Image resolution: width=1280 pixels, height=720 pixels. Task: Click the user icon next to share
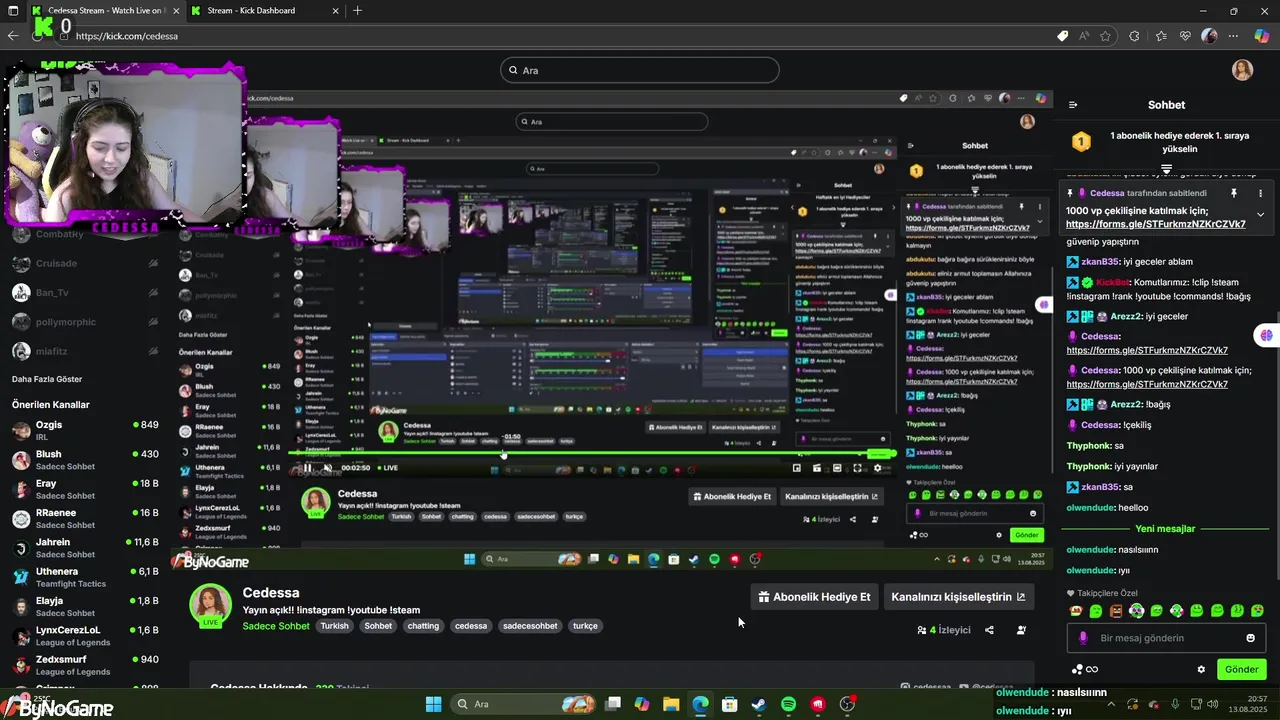tap(1021, 630)
